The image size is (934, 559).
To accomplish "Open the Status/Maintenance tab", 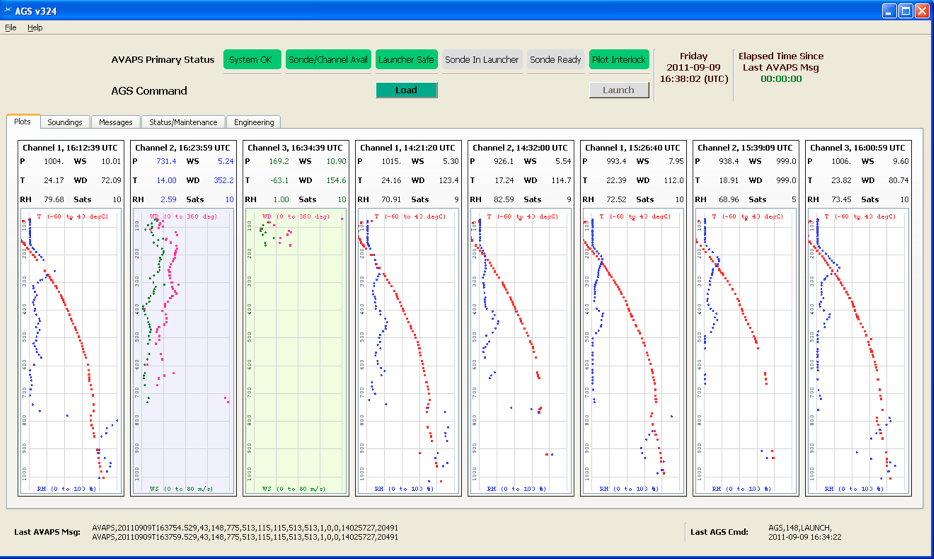I will tap(183, 122).
